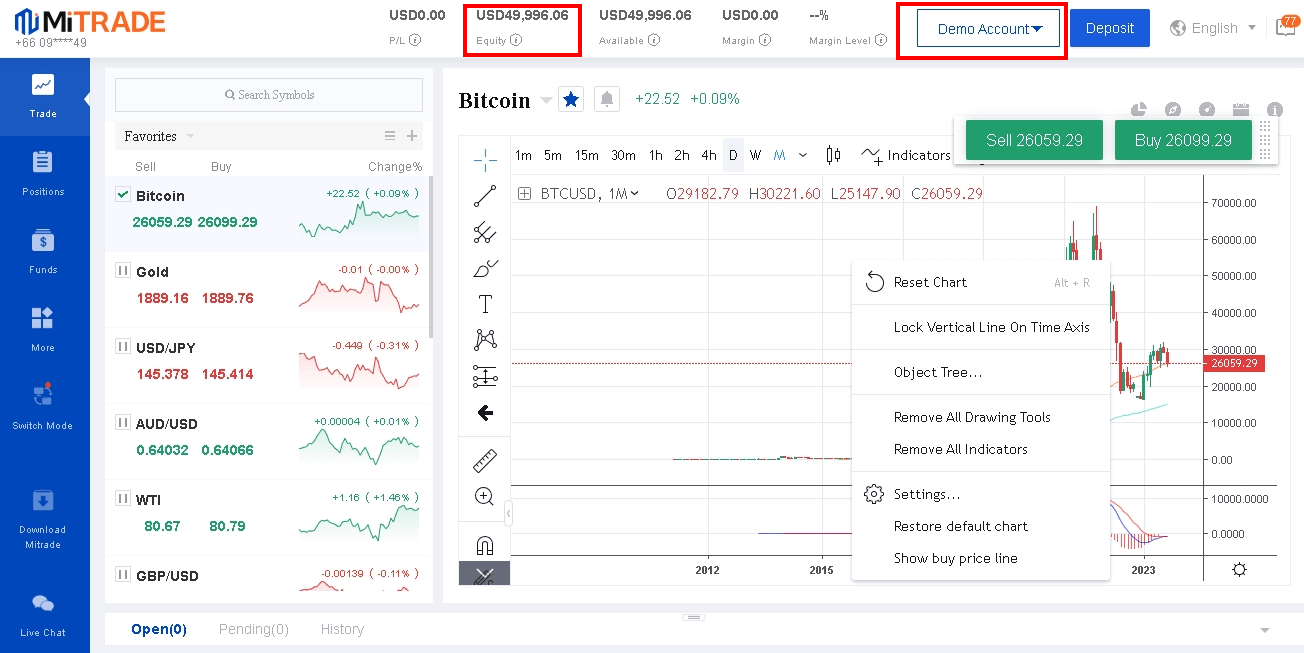Click the blue Deposit button
This screenshot has width=1304, height=653.
coord(1109,28)
